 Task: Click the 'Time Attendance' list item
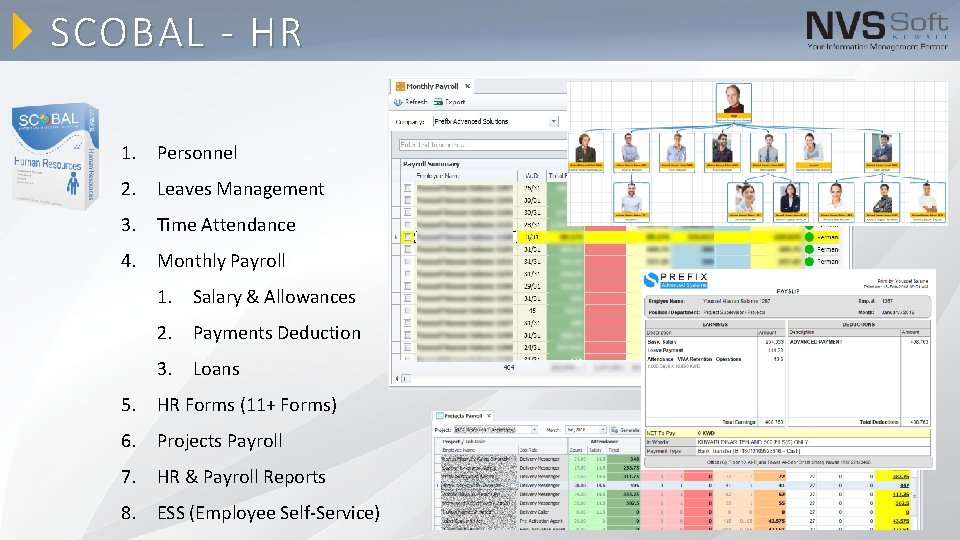click(226, 225)
